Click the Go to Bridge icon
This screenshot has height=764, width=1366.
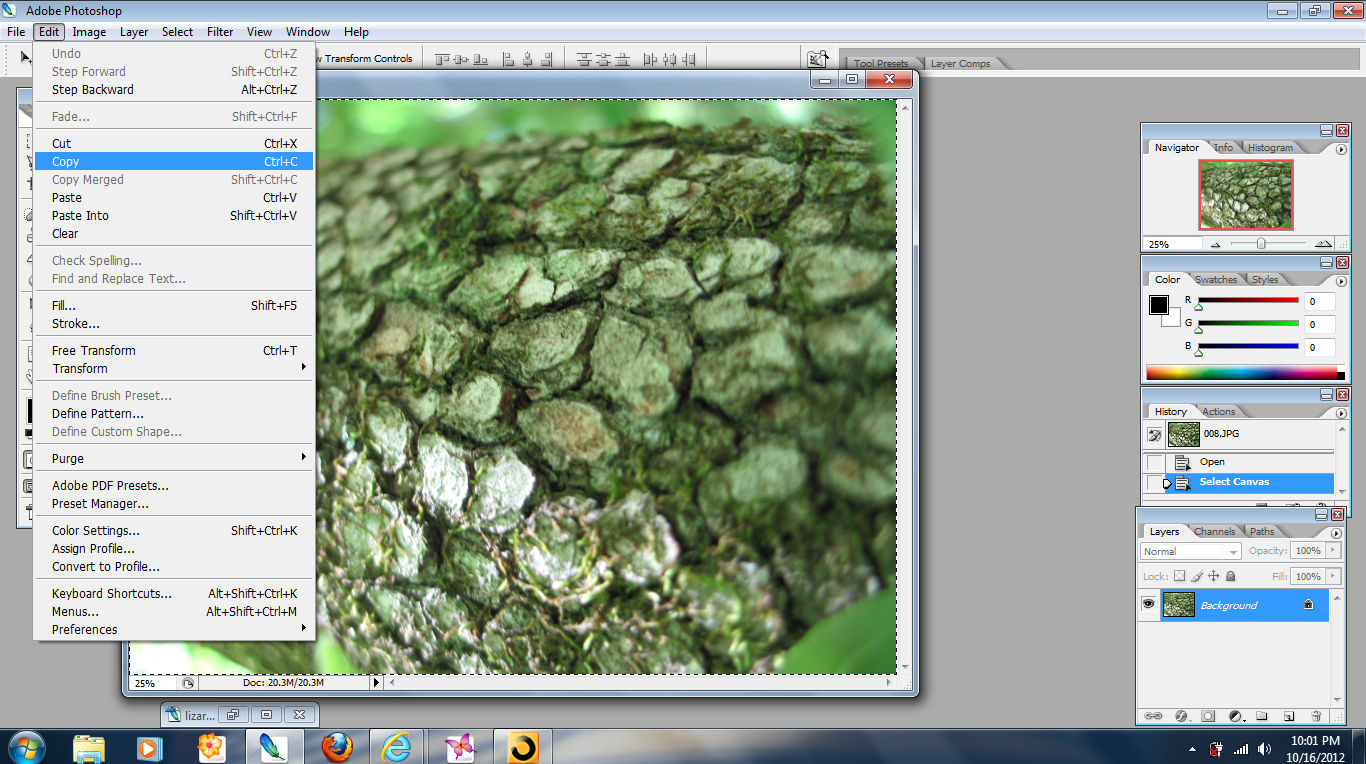818,60
